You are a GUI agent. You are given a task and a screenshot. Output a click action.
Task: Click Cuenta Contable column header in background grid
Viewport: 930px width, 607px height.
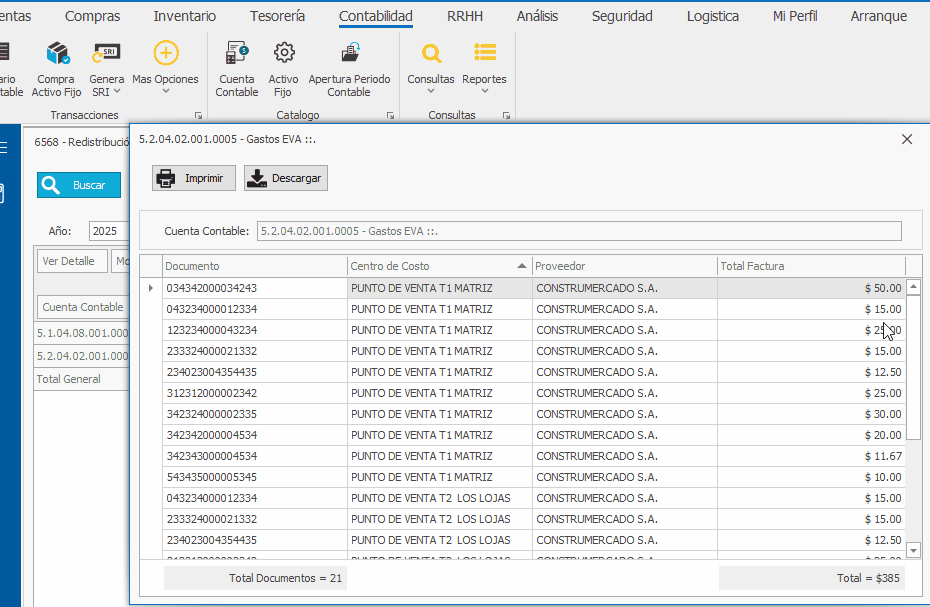pyautogui.click(x=83, y=307)
